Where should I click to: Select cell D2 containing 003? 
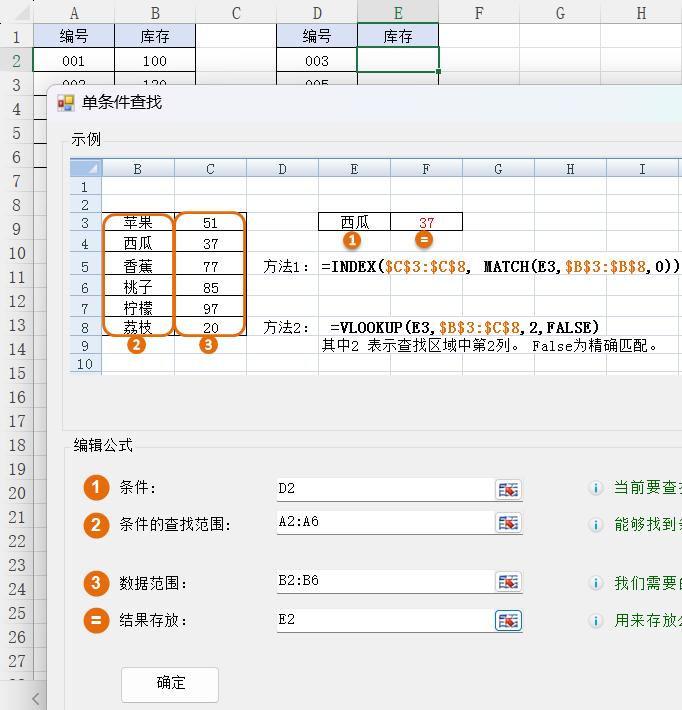pyautogui.click(x=316, y=61)
